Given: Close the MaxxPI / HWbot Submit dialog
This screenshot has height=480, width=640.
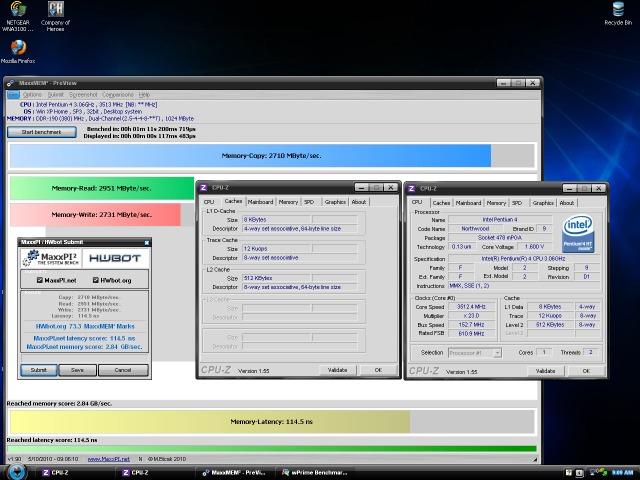Looking at the screenshot, I should click(147, 242).
